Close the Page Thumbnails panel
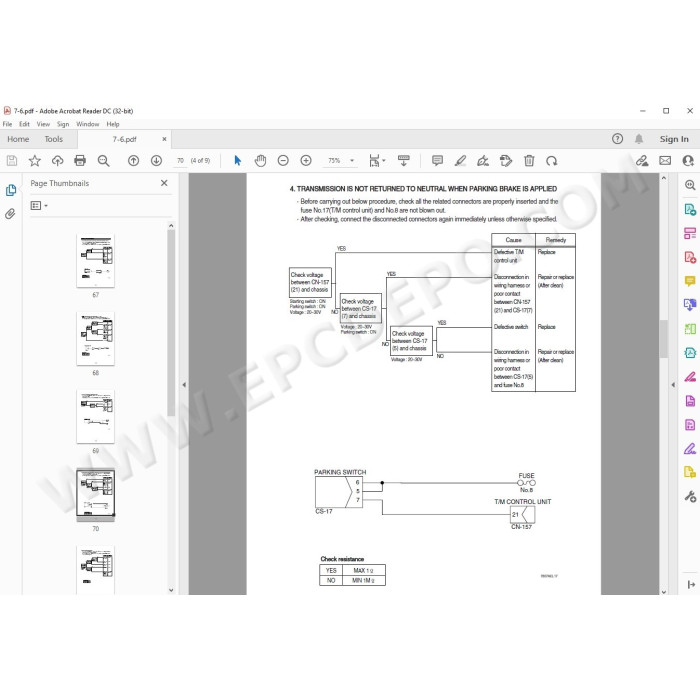 coord(164,183)
